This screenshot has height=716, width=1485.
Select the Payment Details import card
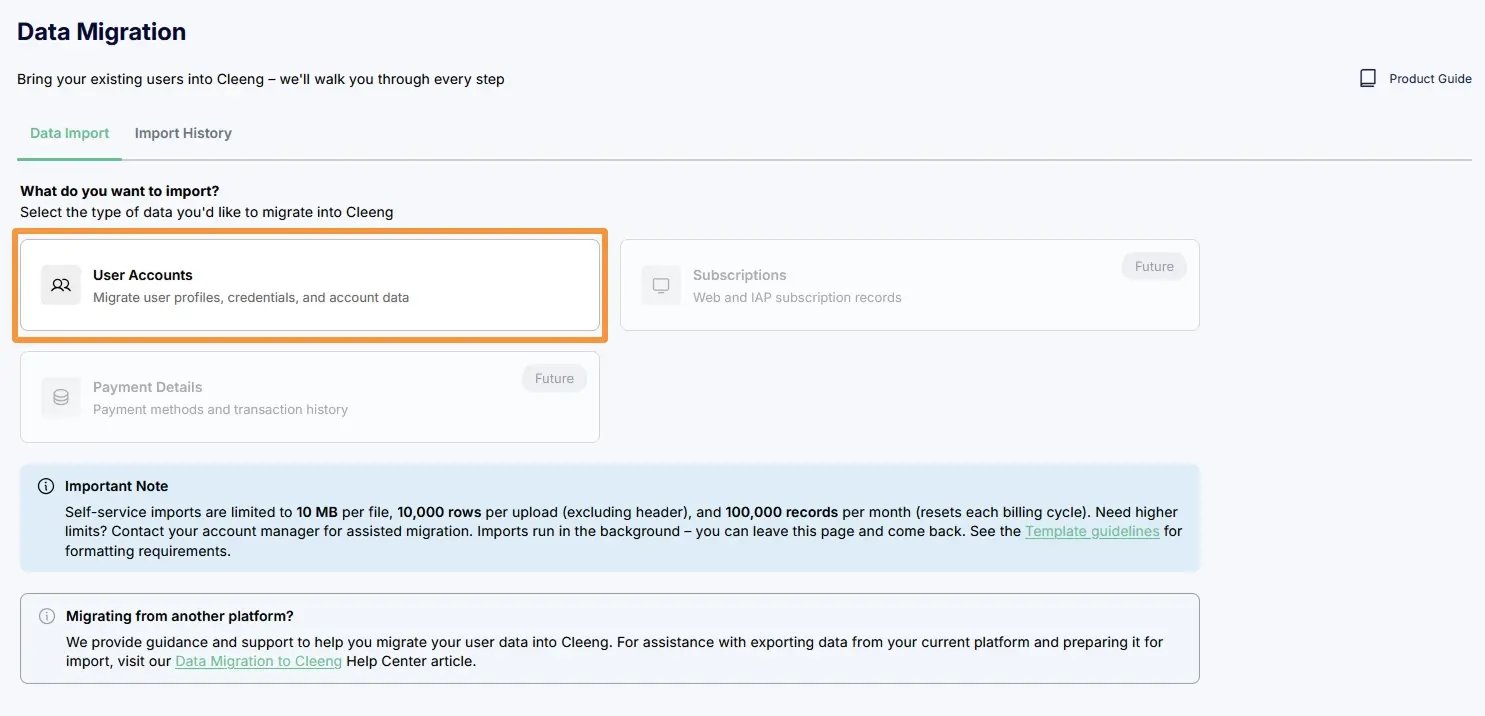[310, 397]
